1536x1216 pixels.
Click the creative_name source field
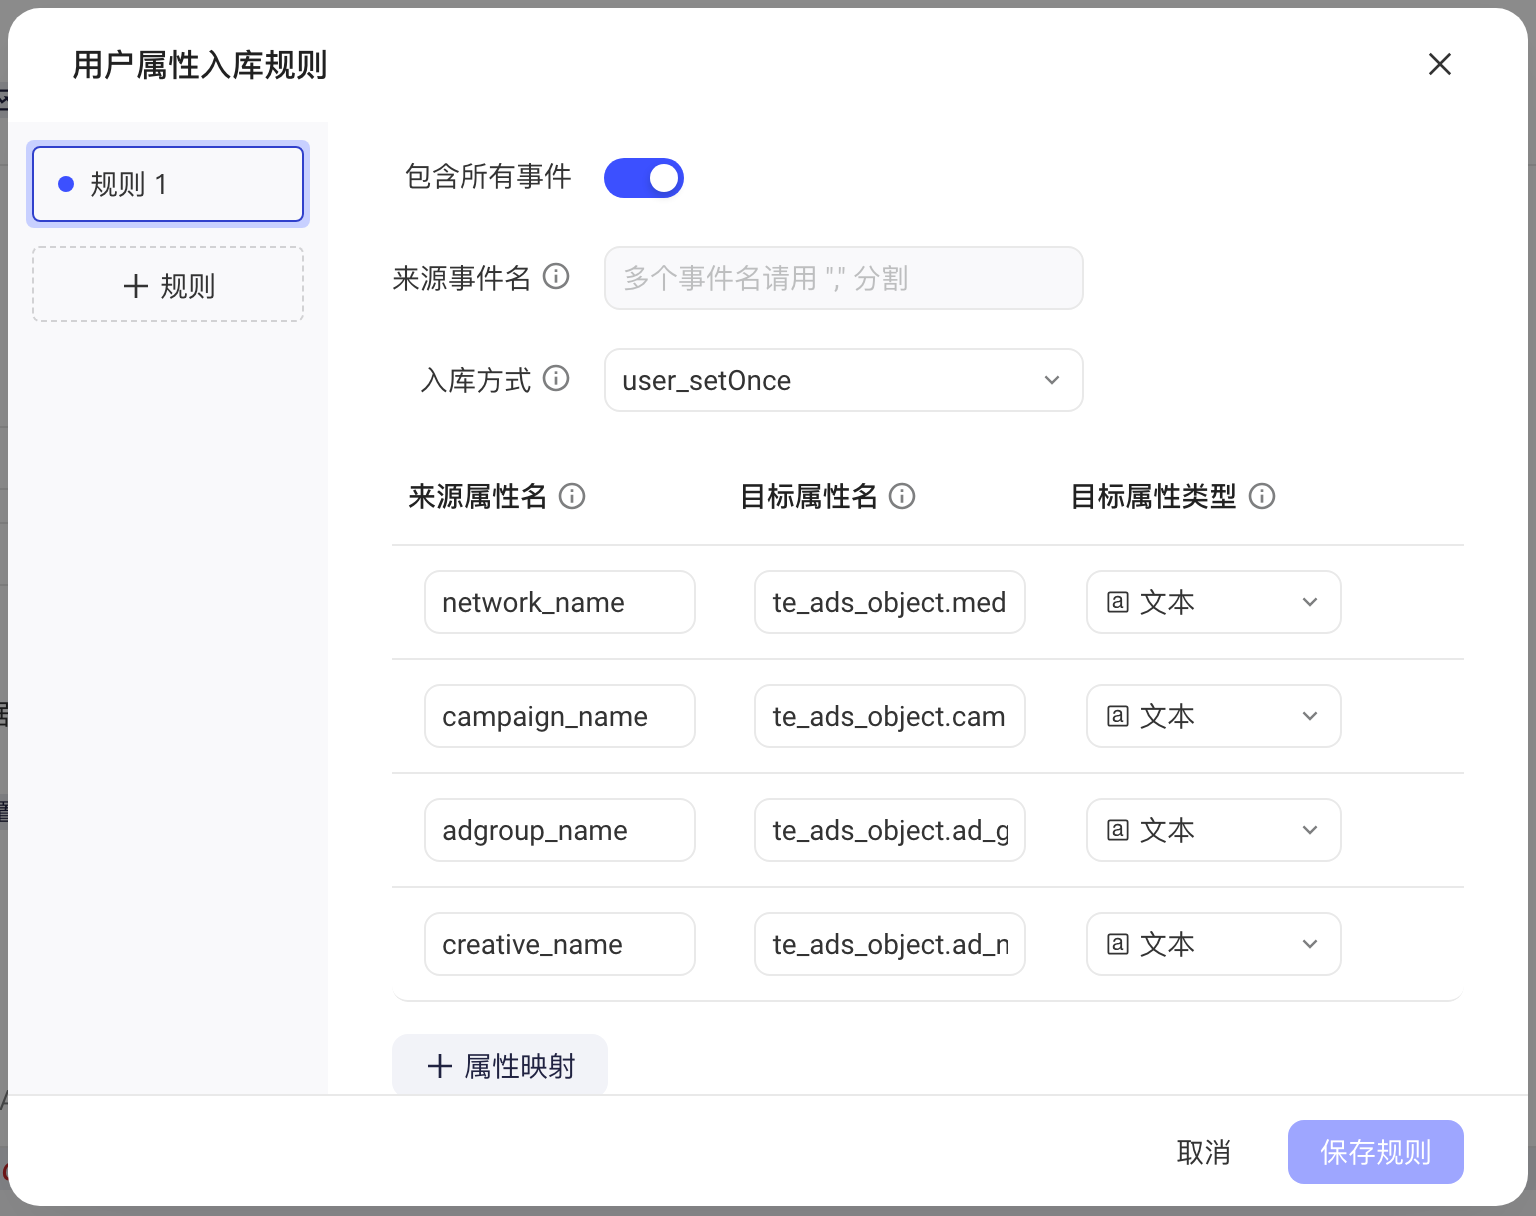coord(560,944)
